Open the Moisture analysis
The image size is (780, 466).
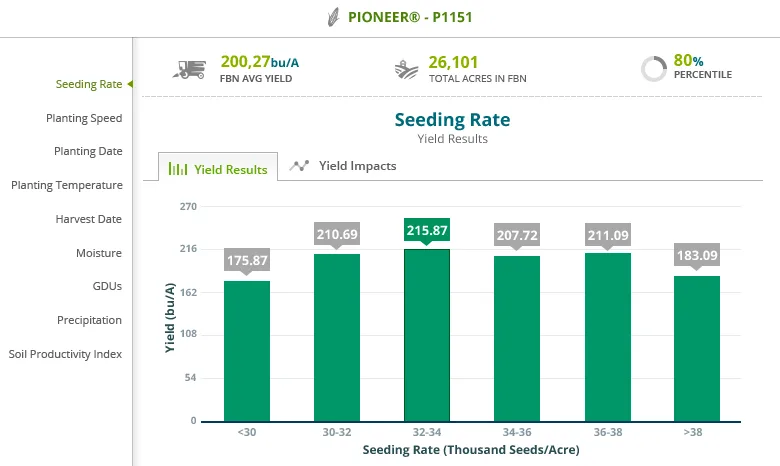click(98, 253)
